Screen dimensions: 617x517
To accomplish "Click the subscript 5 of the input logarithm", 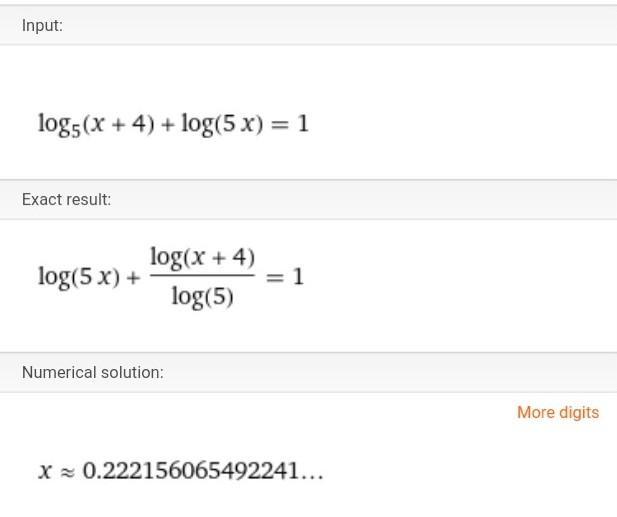I will (x=76, y=131).
